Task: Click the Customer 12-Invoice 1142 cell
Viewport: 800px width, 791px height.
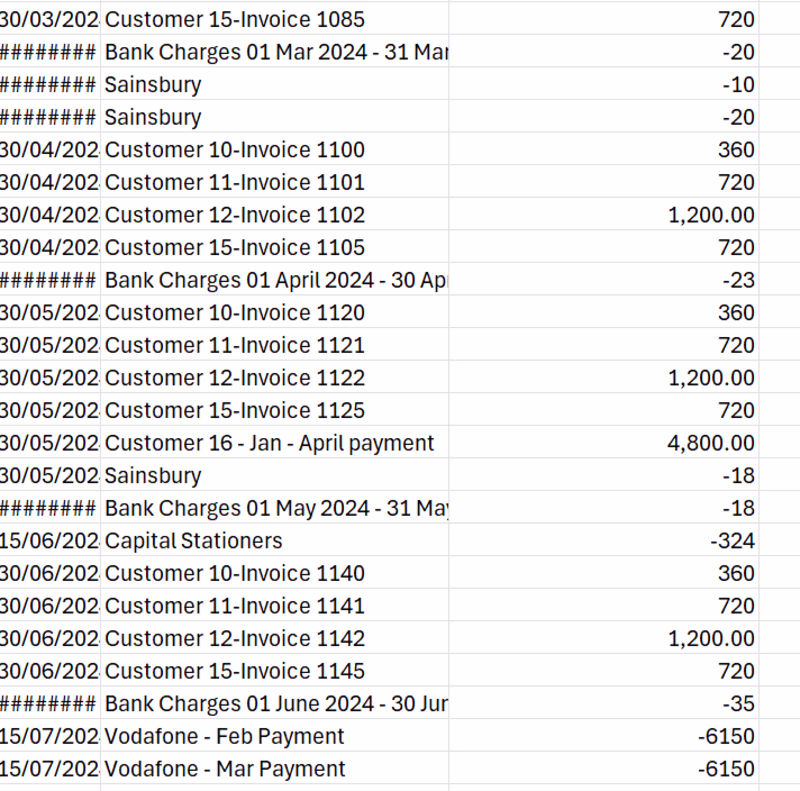Action: (235, 638)
